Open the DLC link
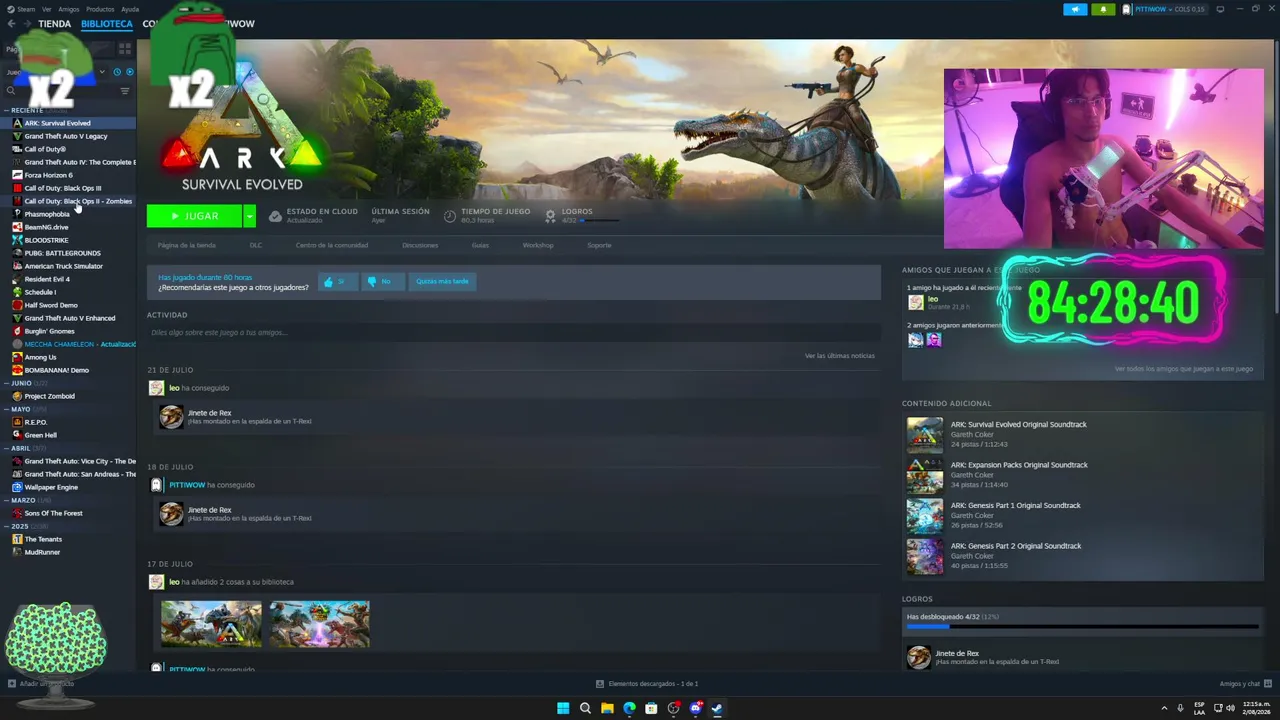Viewport: 1280px width, 720px height. click(256, 245)
